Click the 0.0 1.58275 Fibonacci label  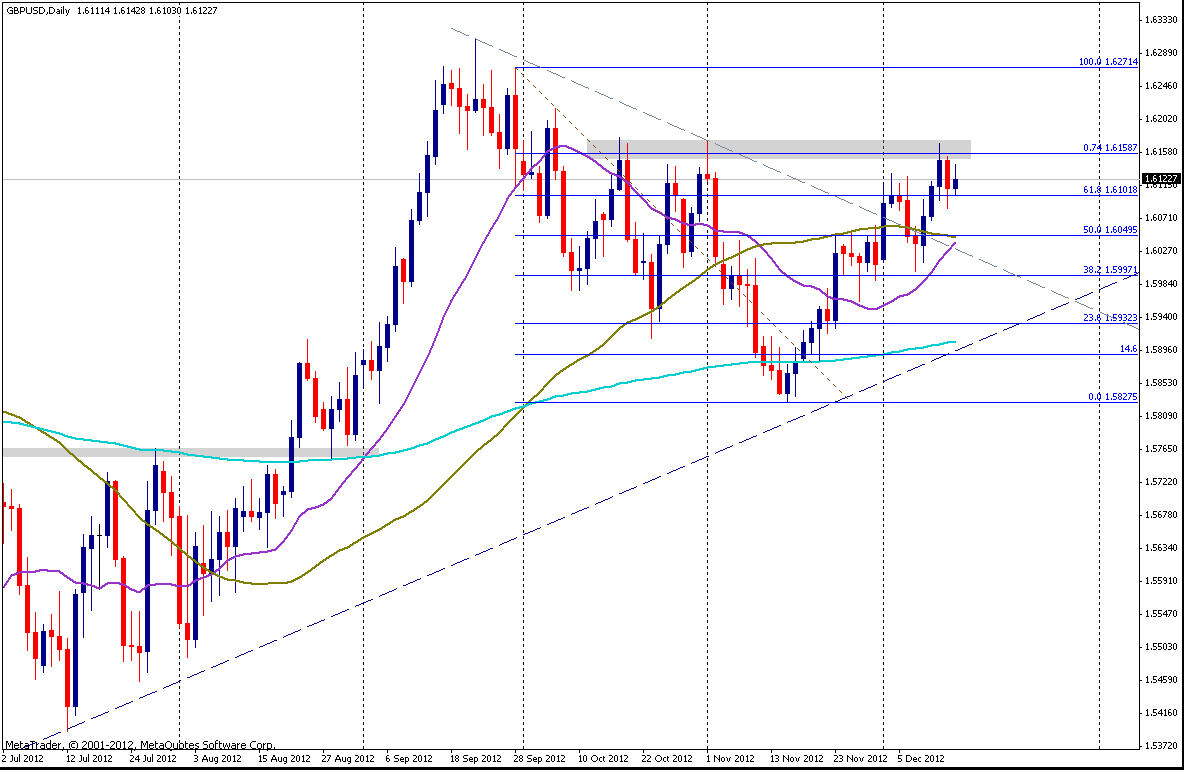(1113, 397)
